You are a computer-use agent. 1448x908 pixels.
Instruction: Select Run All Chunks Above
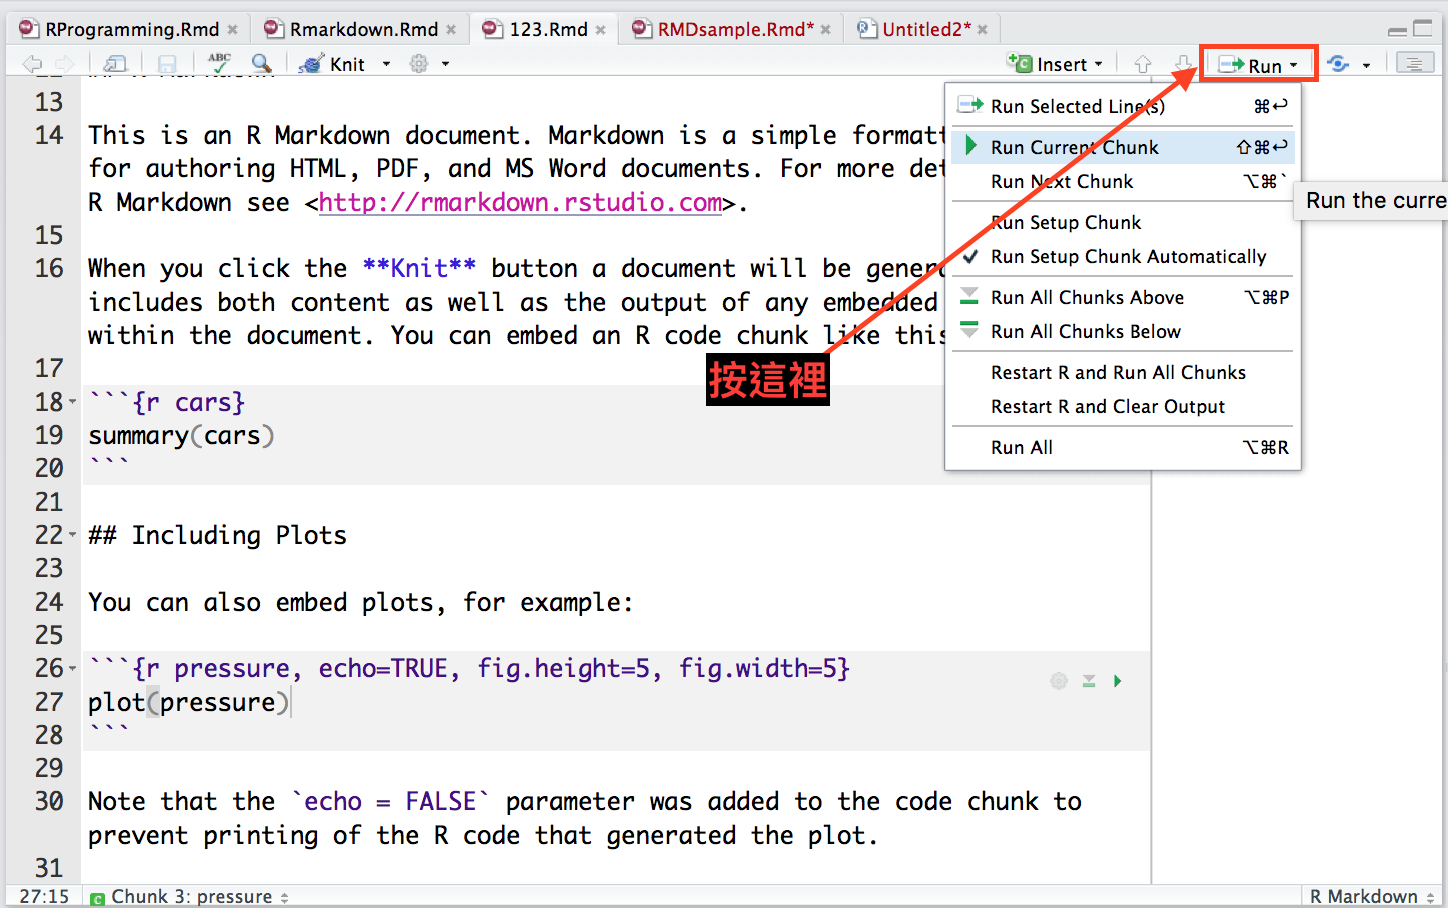(x=1123, y=297)
